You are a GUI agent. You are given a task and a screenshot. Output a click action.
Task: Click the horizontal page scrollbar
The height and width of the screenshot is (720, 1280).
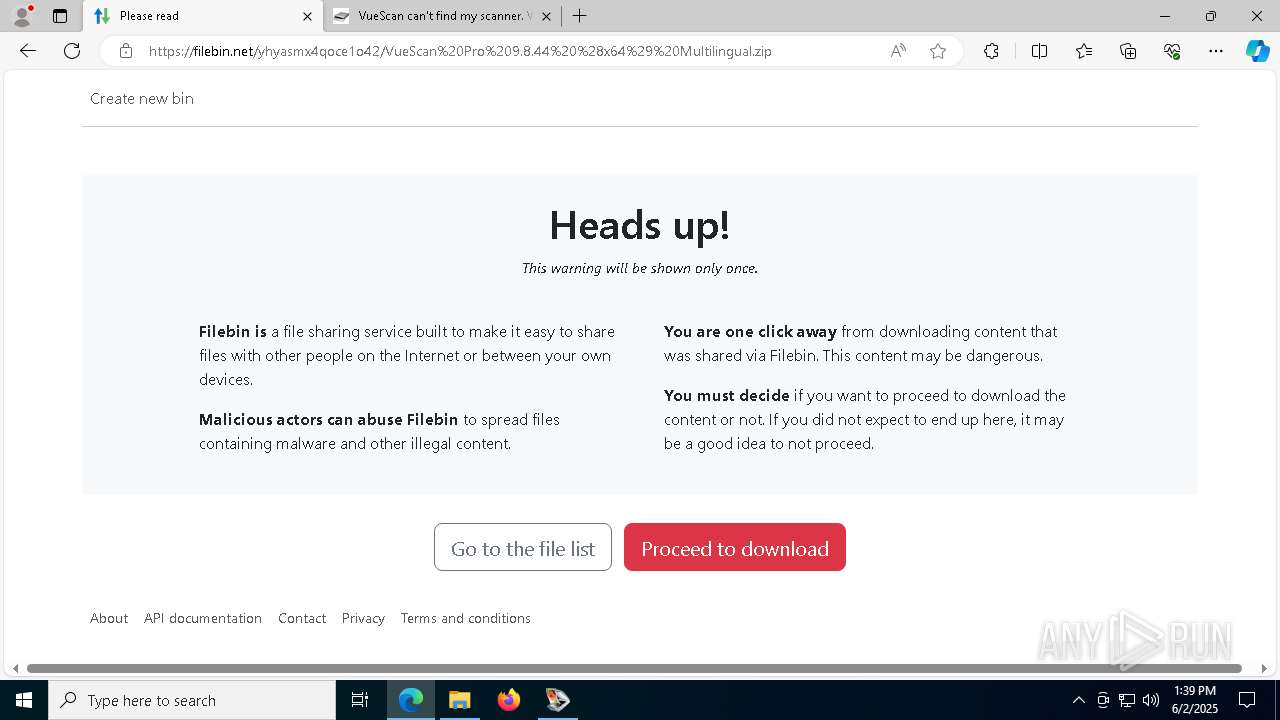tap(634, 668)
